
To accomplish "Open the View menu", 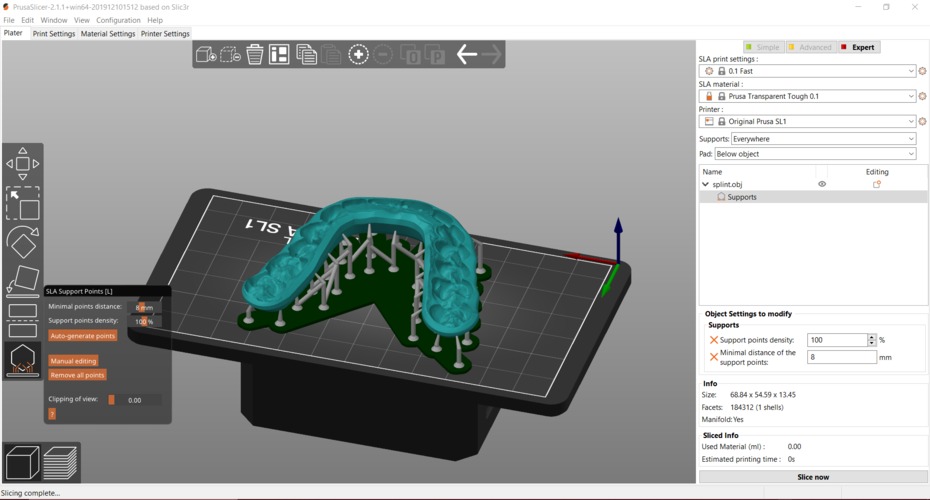I will click(x=82, y=20).
